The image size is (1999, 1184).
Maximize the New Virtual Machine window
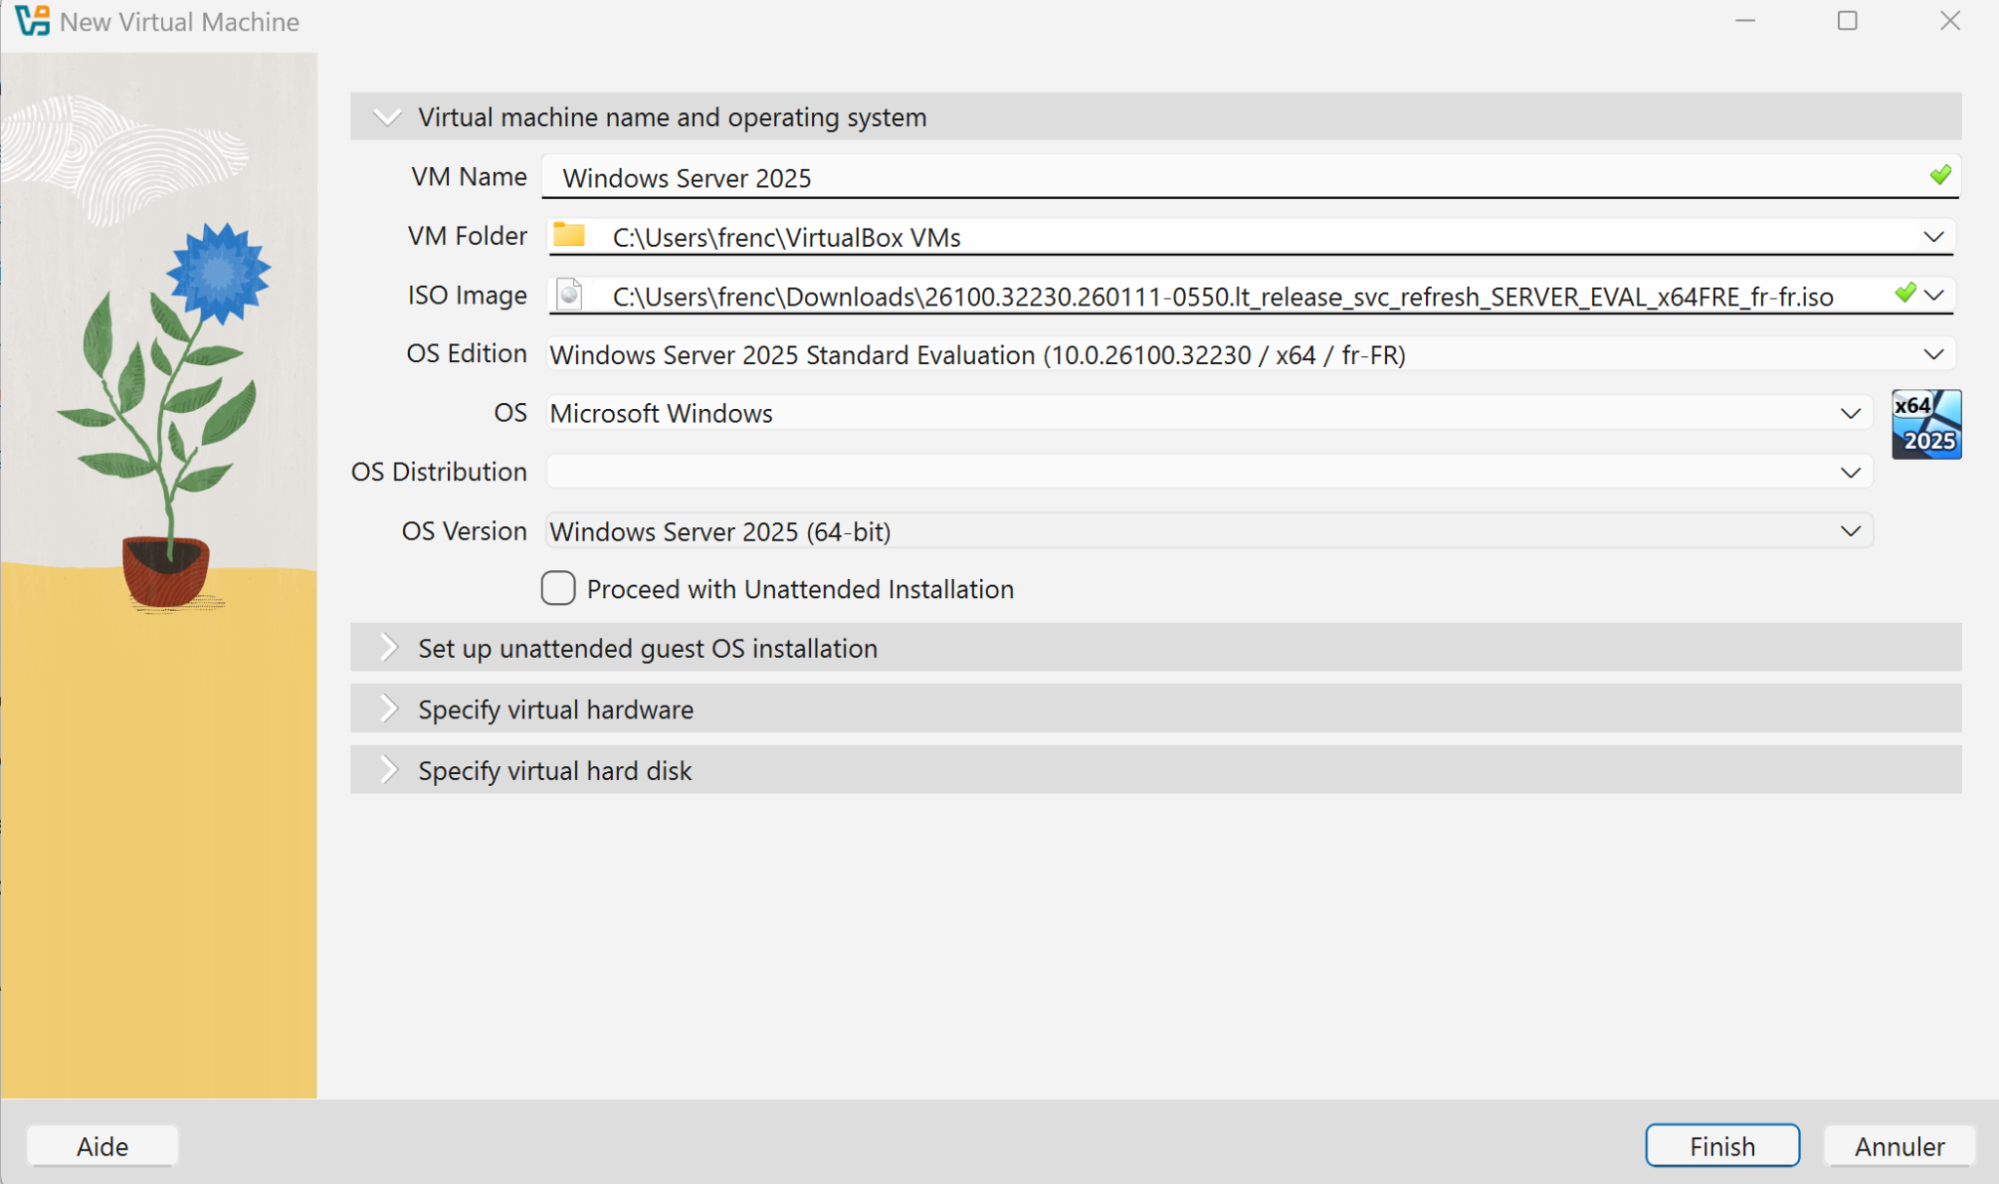point(1847,21)
